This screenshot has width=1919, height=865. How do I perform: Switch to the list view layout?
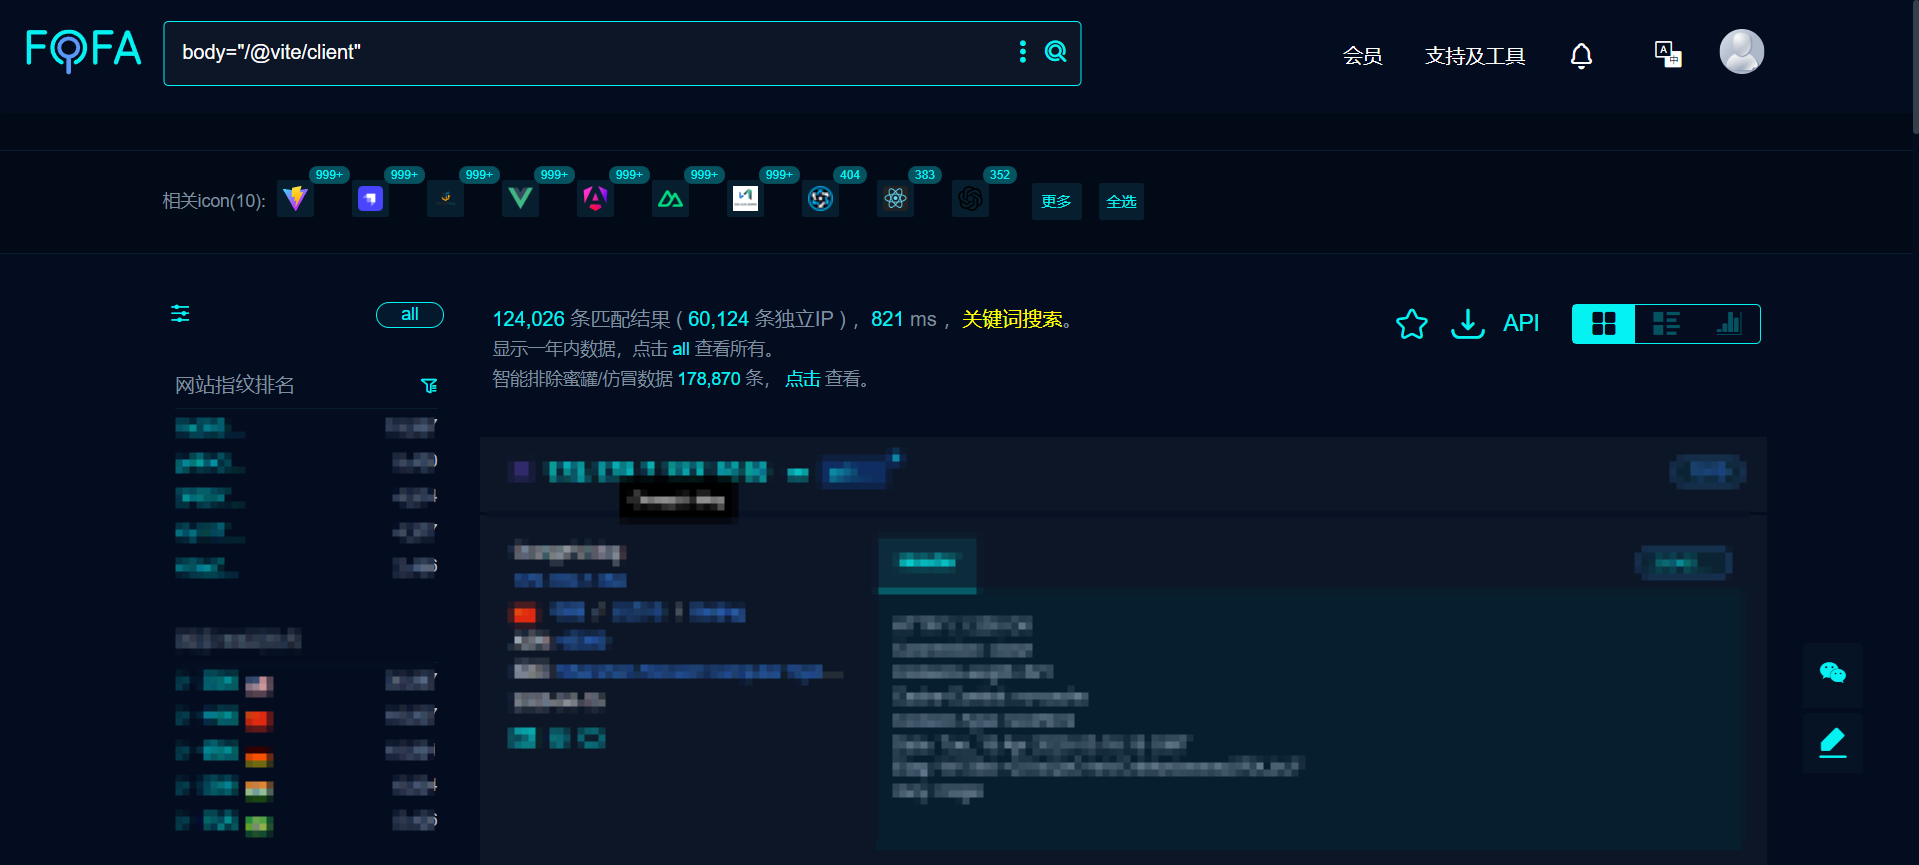click(x=1666, y=324)
